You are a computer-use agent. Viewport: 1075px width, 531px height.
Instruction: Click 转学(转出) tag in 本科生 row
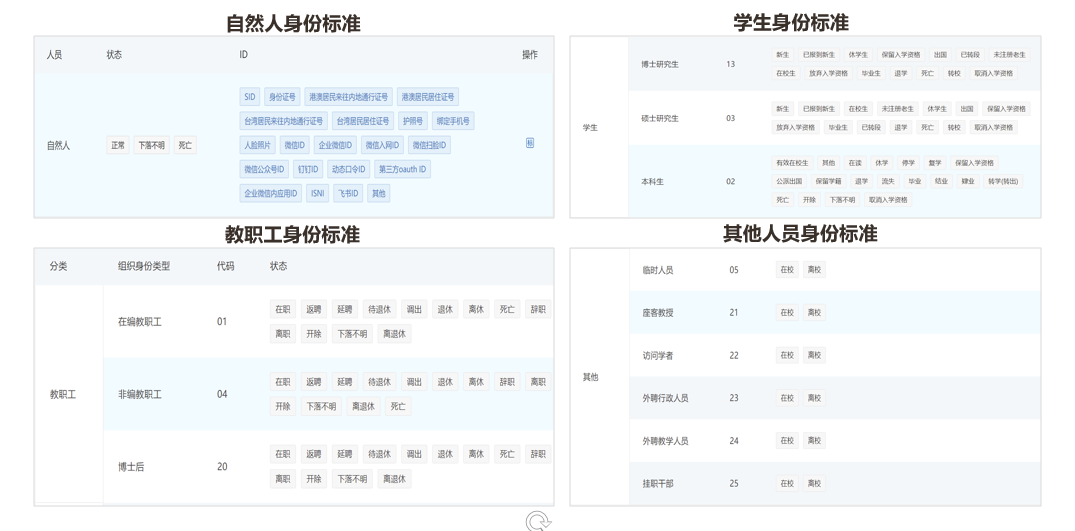[1003, 181]
